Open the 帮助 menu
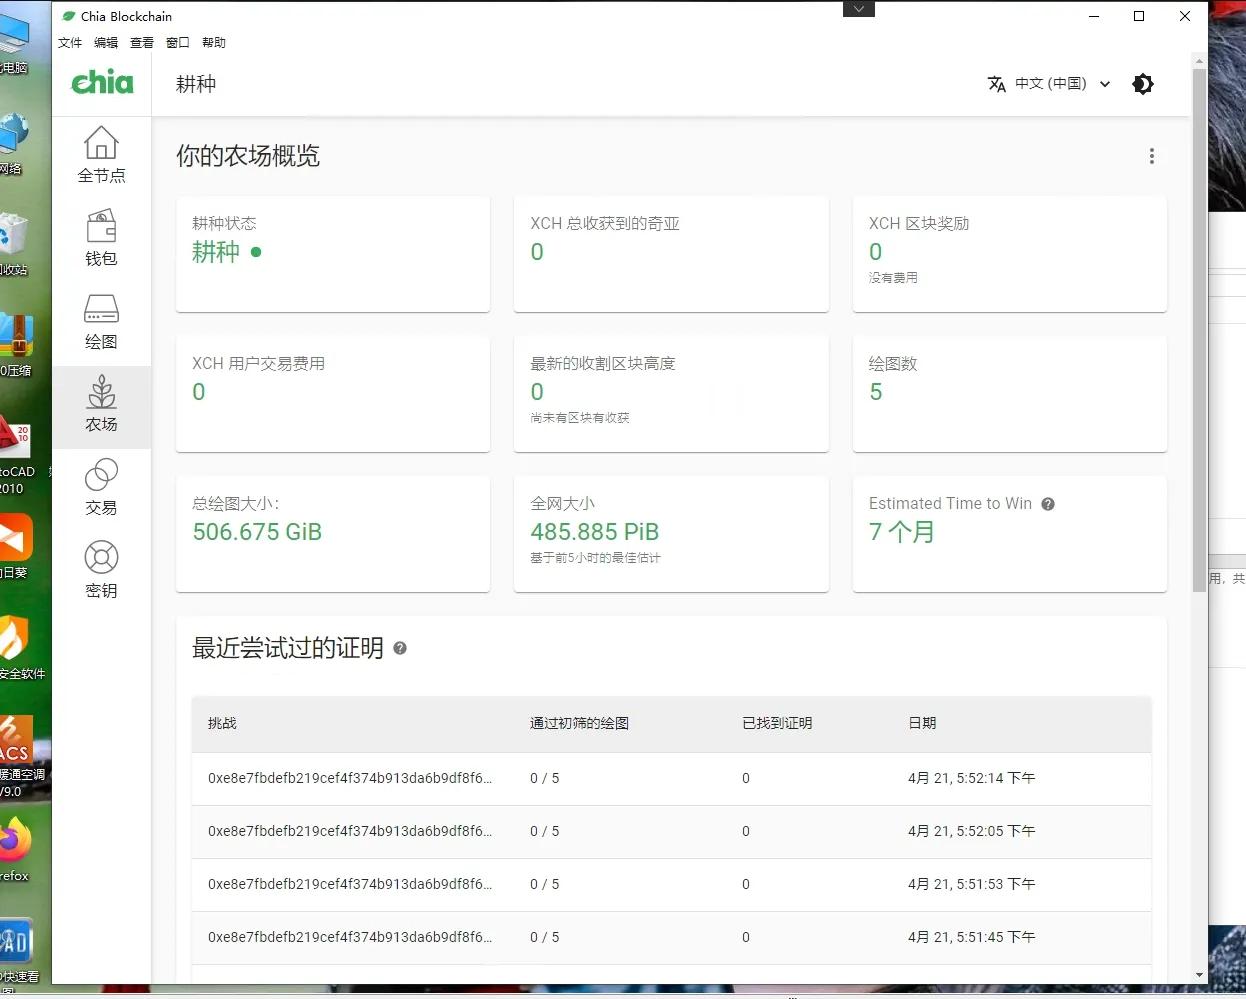1246x999 pixels. tap(213, 42)
